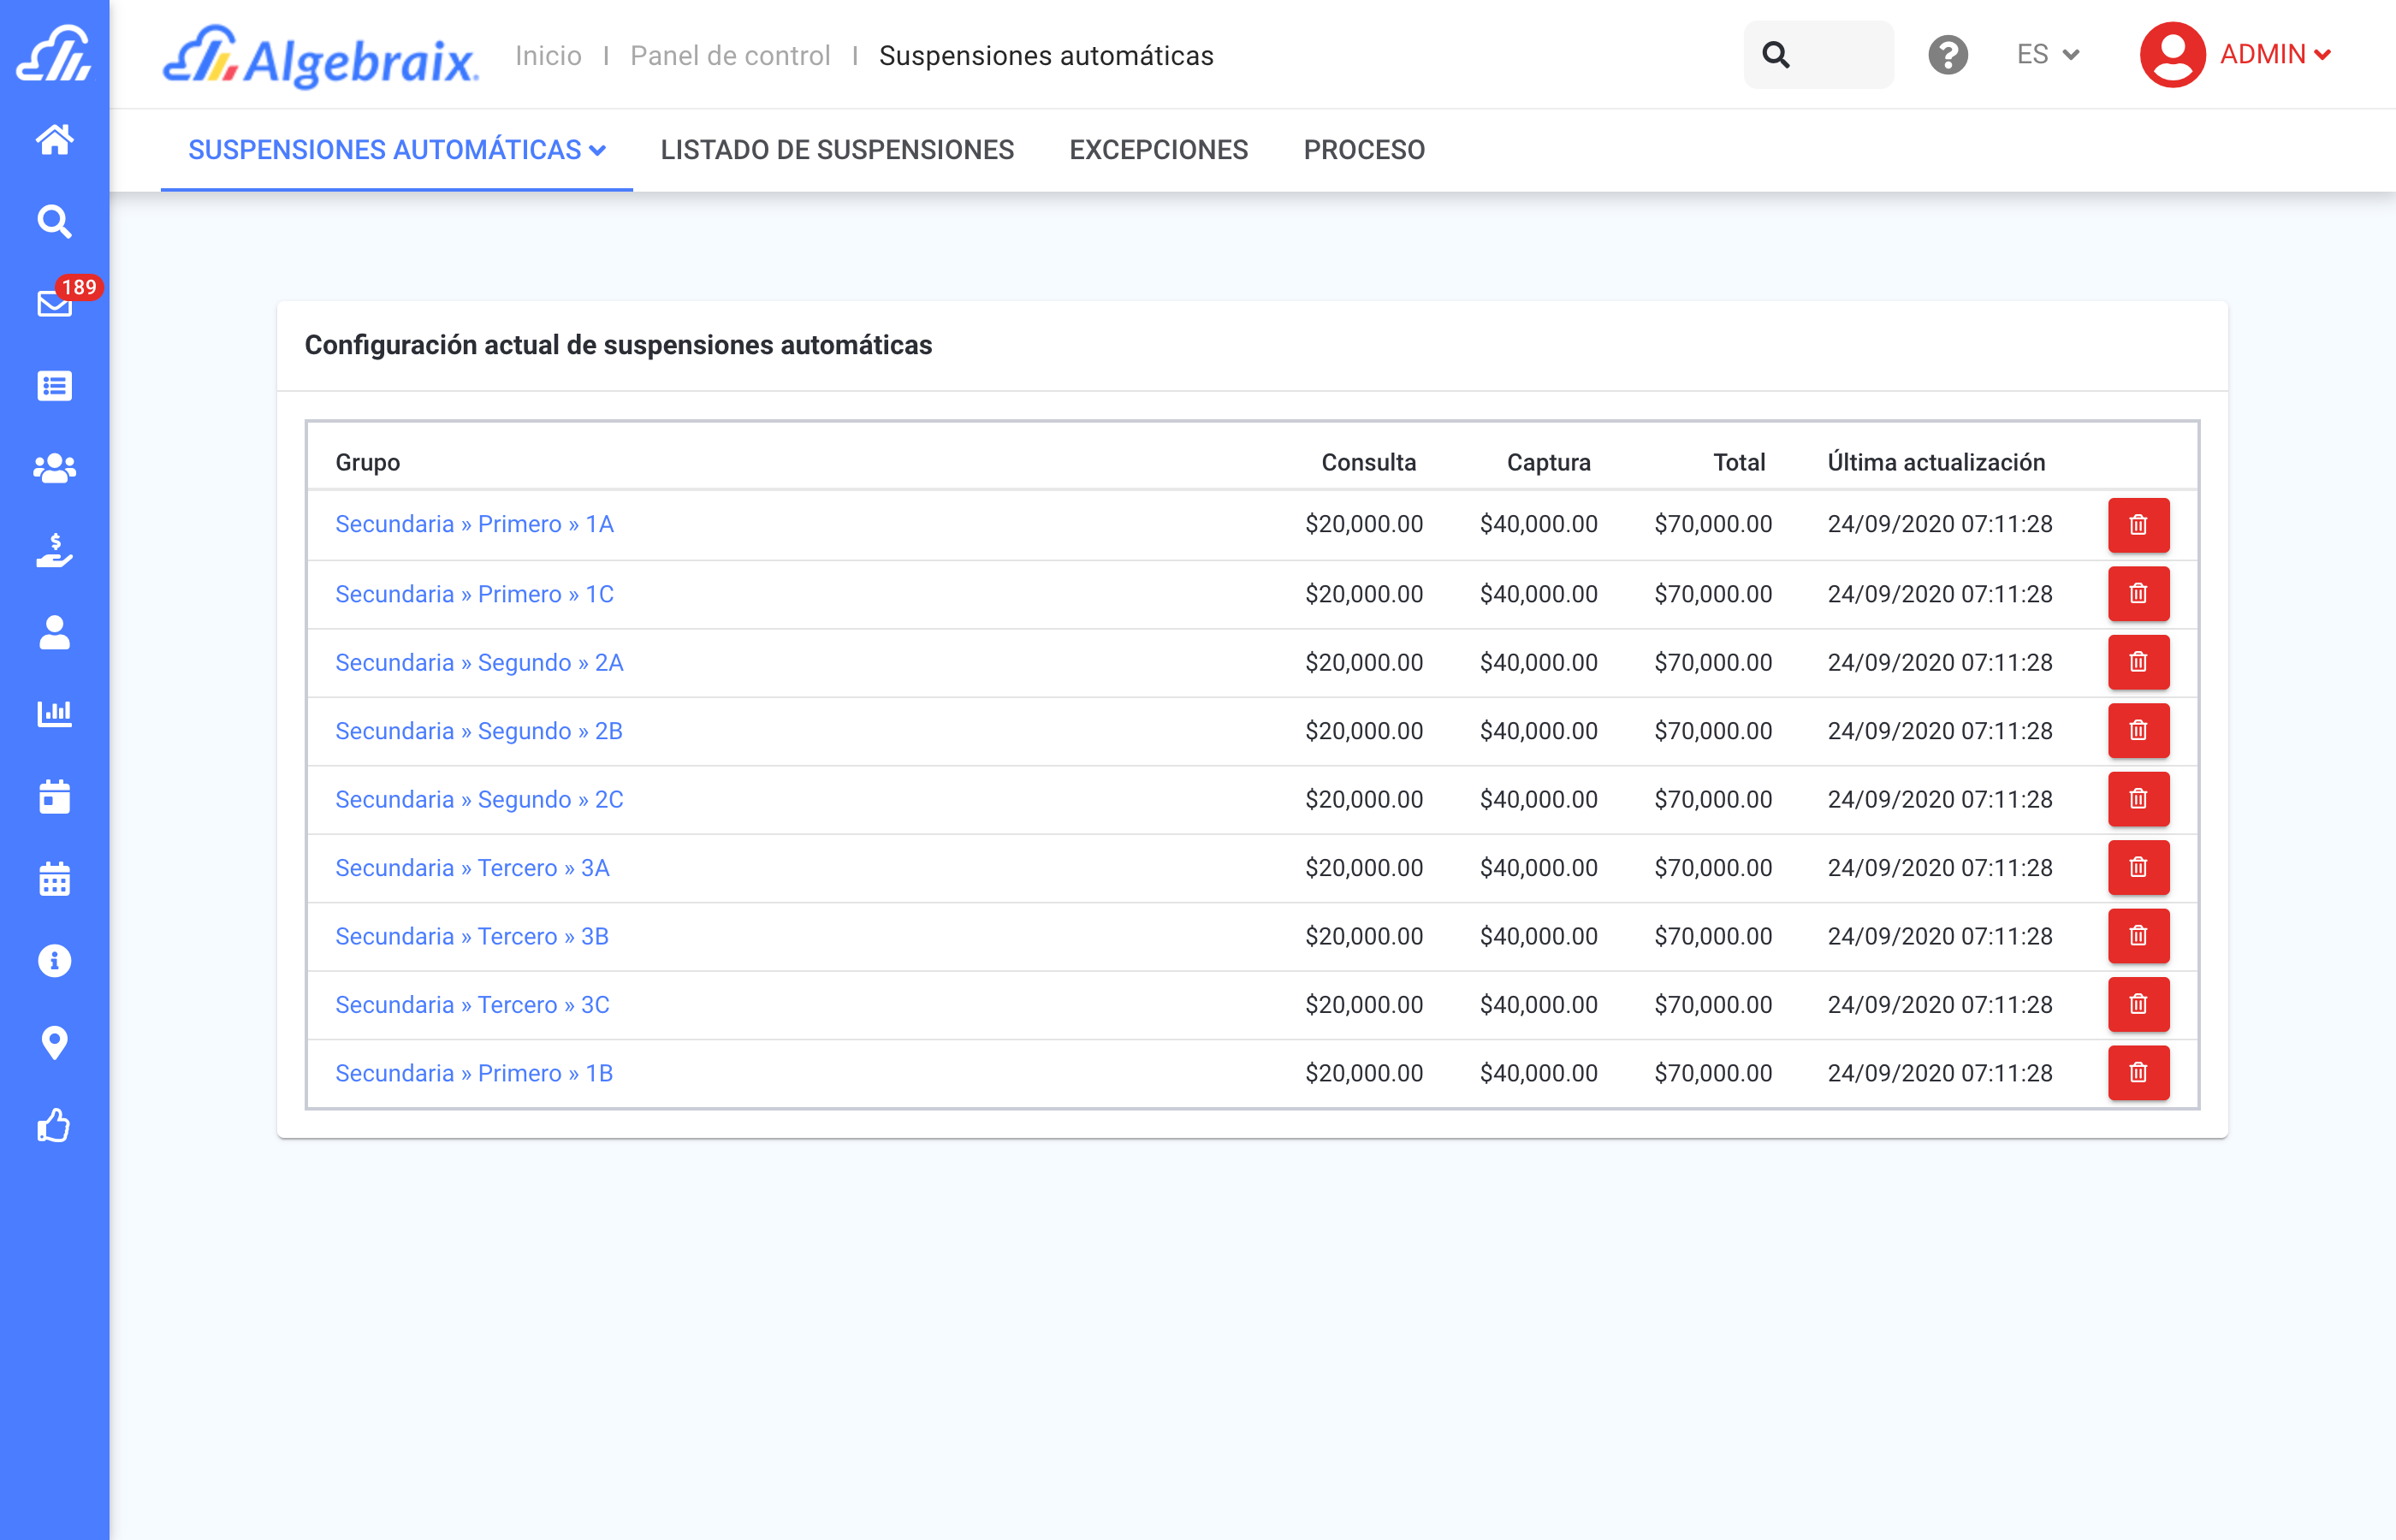Open the mail inbox with 189 badge
Screen dimensions: 2396x1540
(54, 303)
